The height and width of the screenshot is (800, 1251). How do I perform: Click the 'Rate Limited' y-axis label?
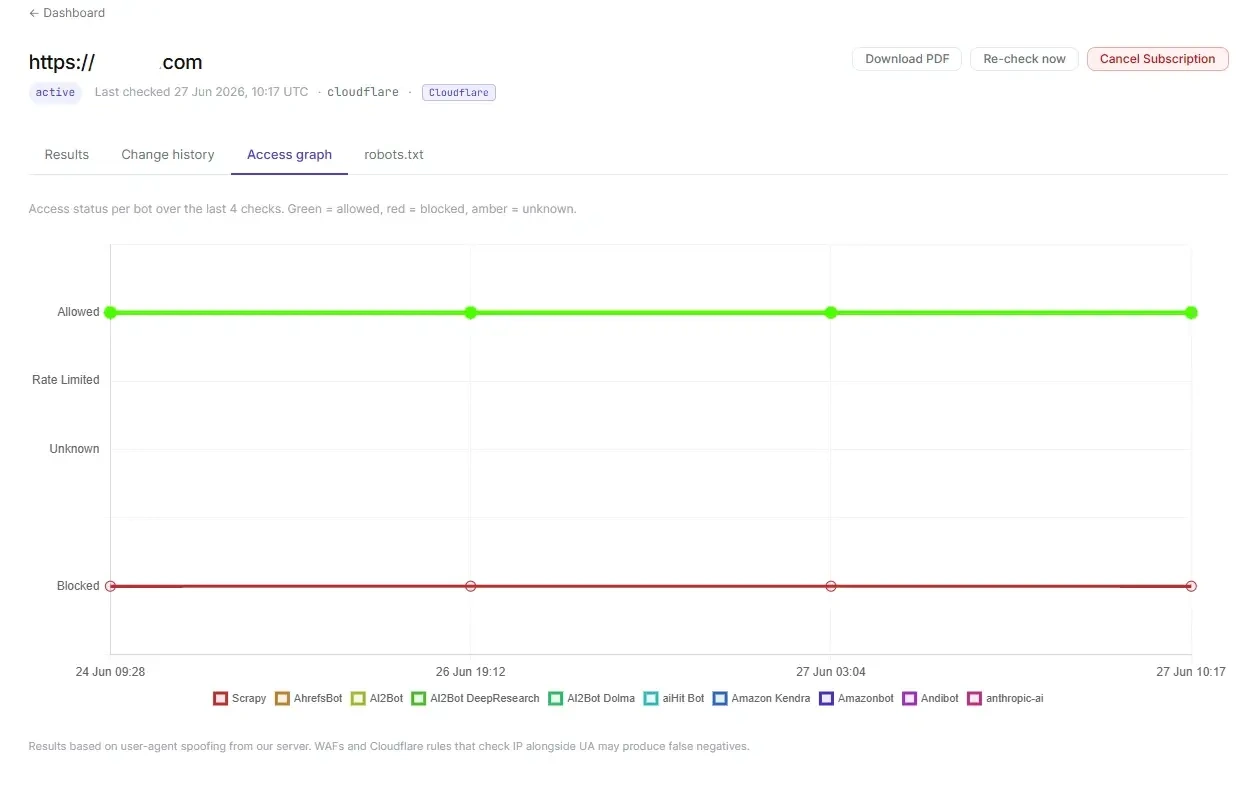66,380
